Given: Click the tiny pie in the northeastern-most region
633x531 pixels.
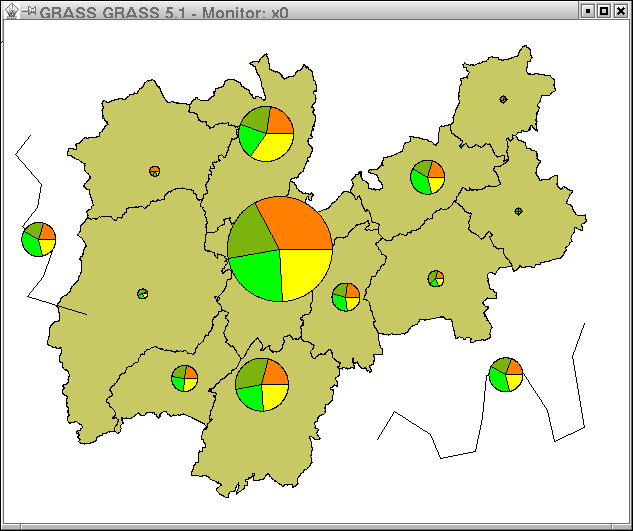Looking at the screenshot, I should (503, 99).
